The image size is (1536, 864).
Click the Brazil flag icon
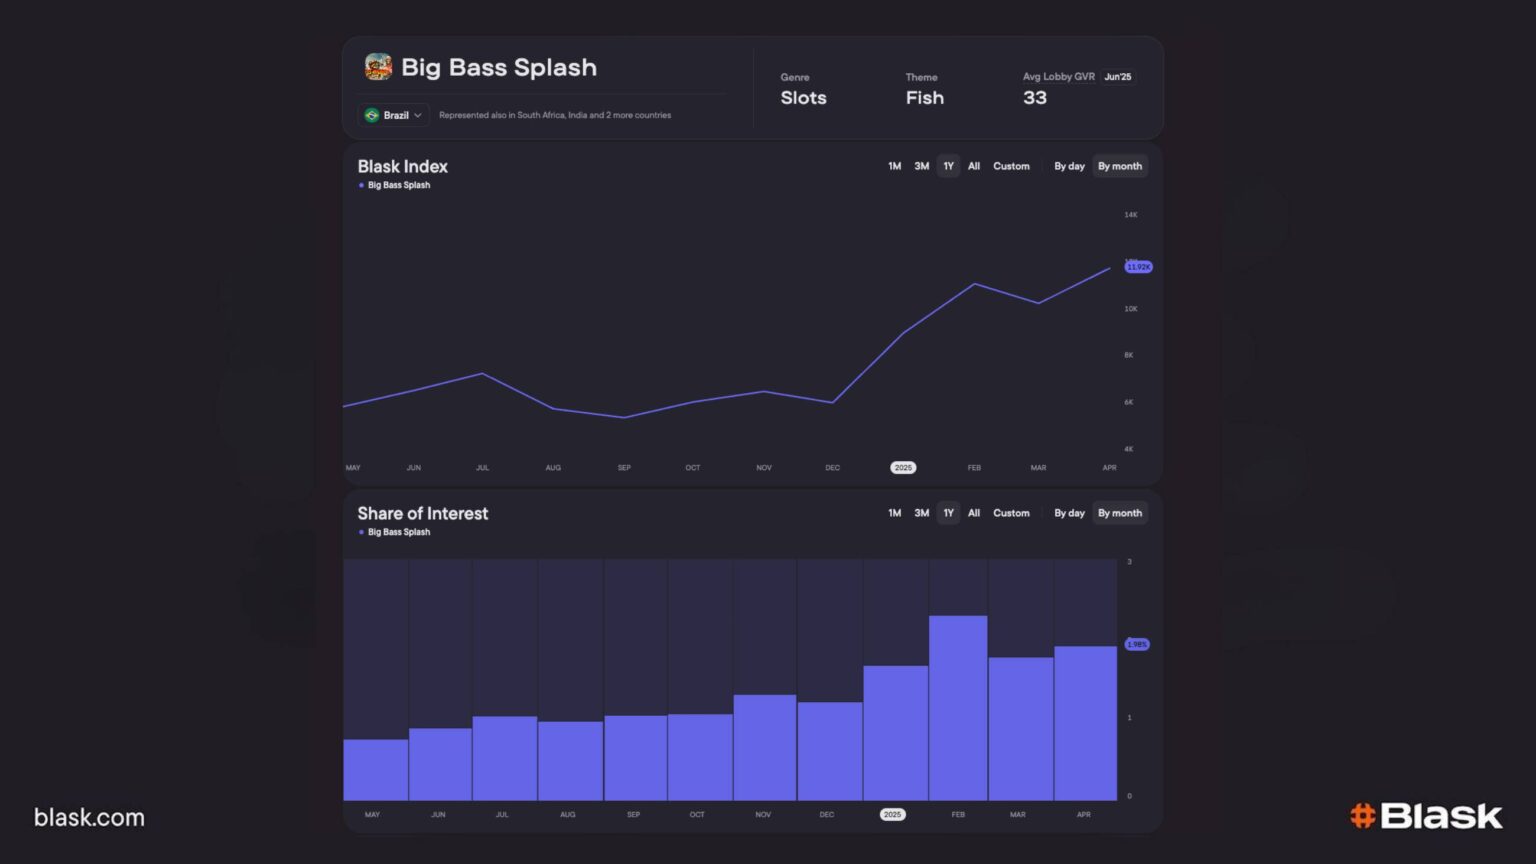(x=372, y=115)
